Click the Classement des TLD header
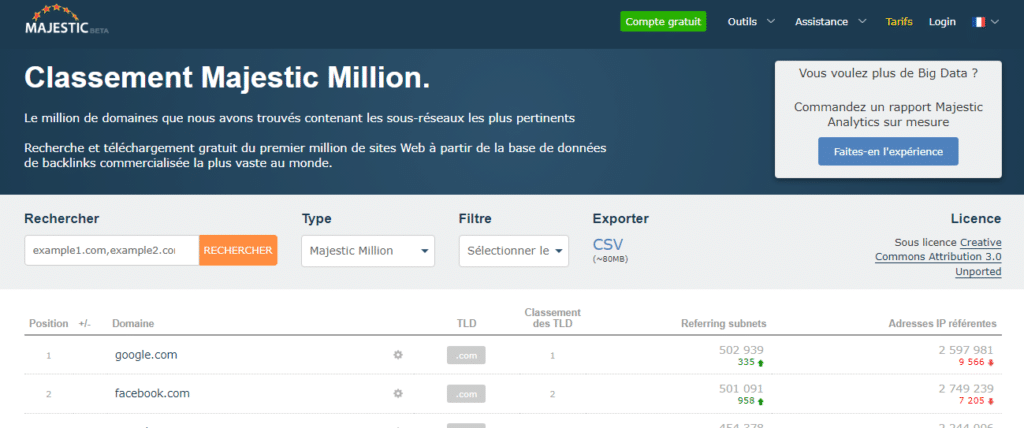Screen dimensions: 1024x428 (x=552, y=318)
